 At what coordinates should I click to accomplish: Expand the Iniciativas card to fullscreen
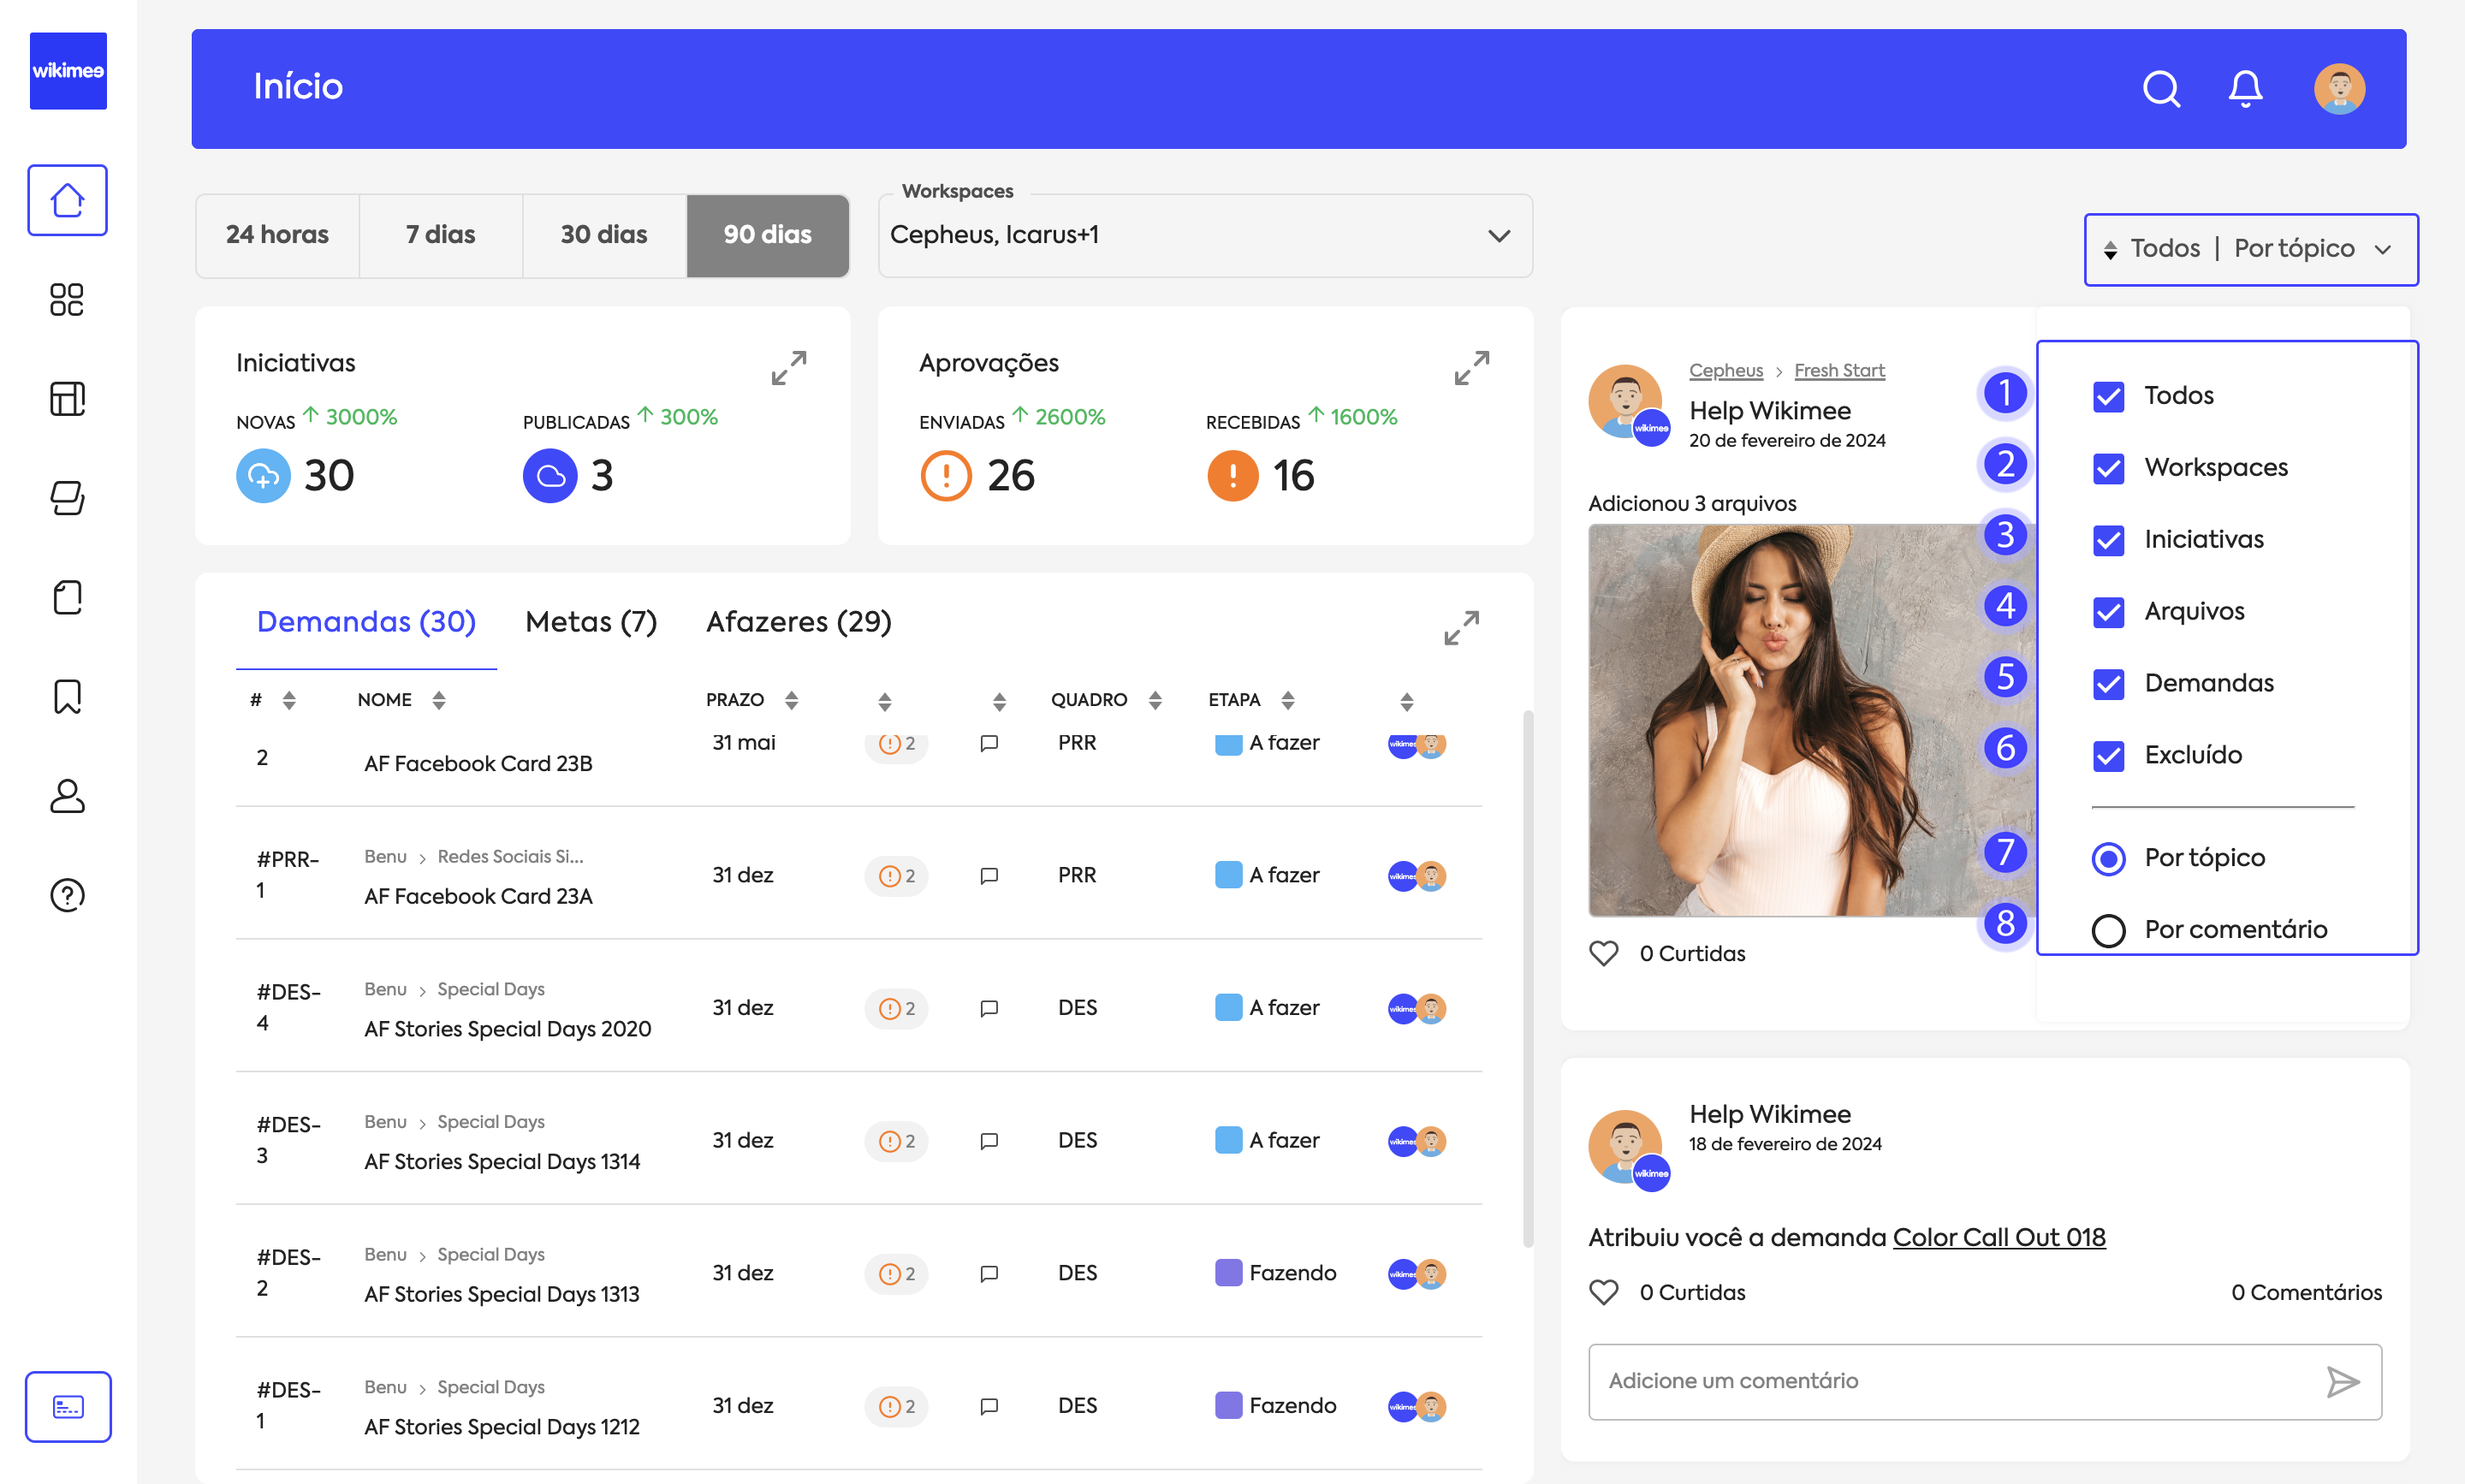point(789,367)
